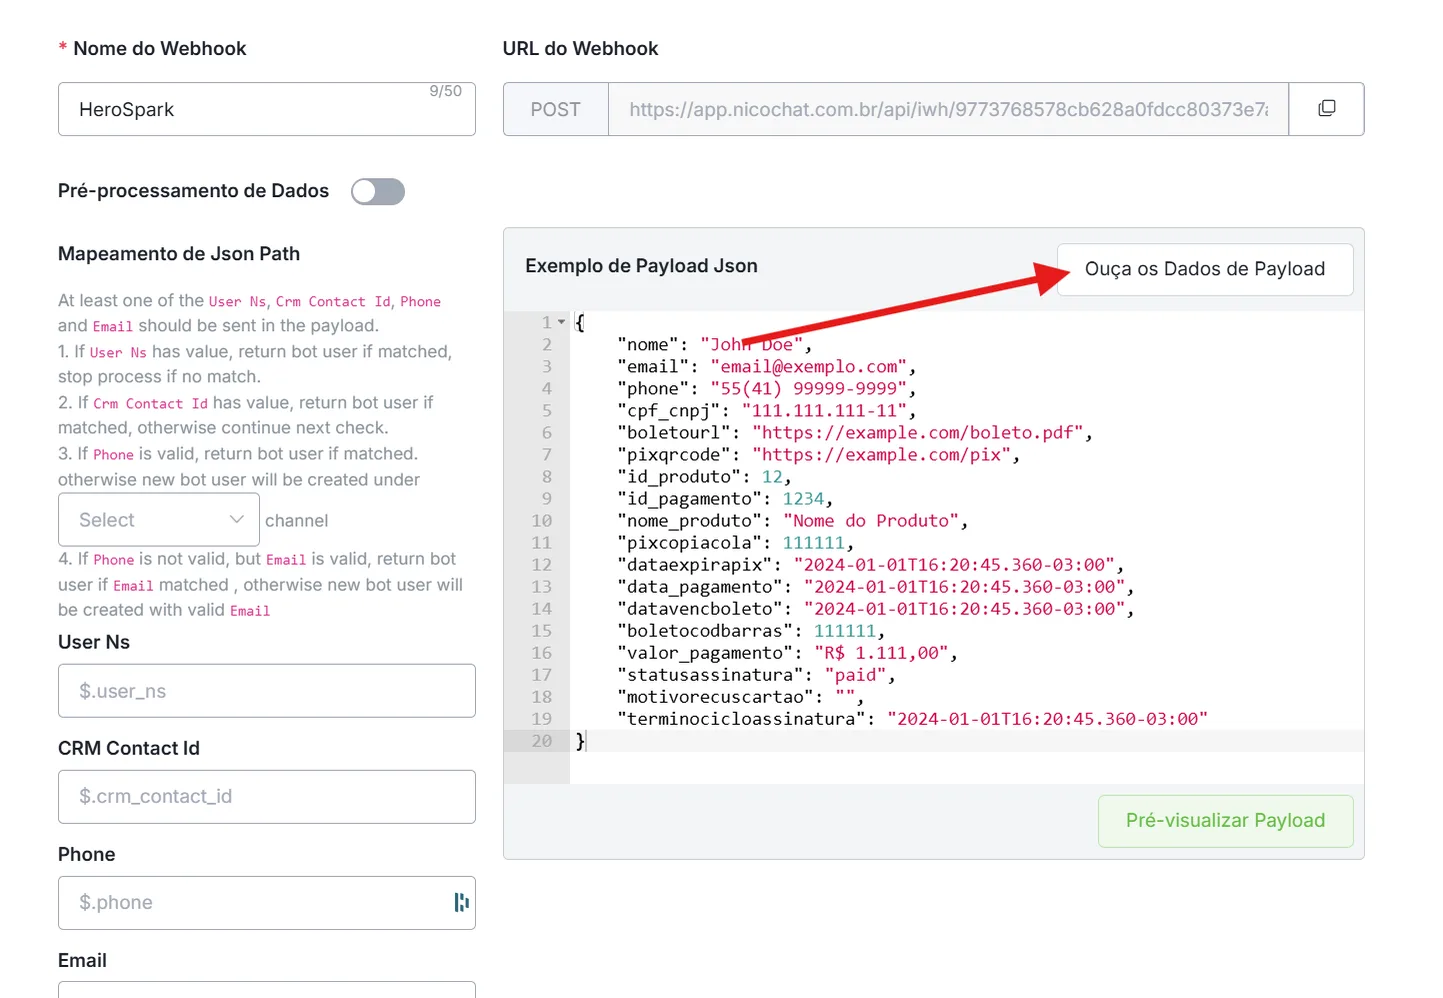Click the Phone $.phone input field
Screen dimensions: 1443x998
(267, 903)
